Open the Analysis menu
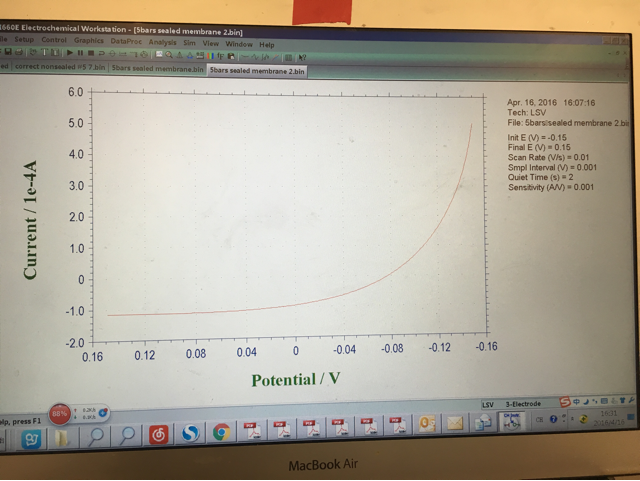 tap(162, 42)
